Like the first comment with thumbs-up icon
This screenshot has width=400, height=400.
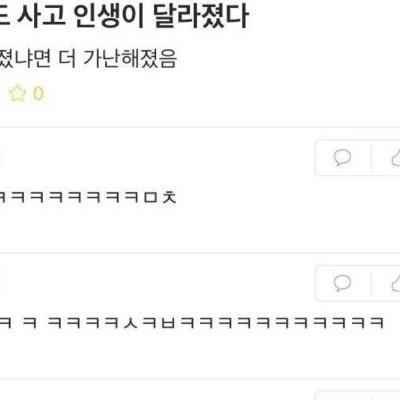tap(396, 157)
